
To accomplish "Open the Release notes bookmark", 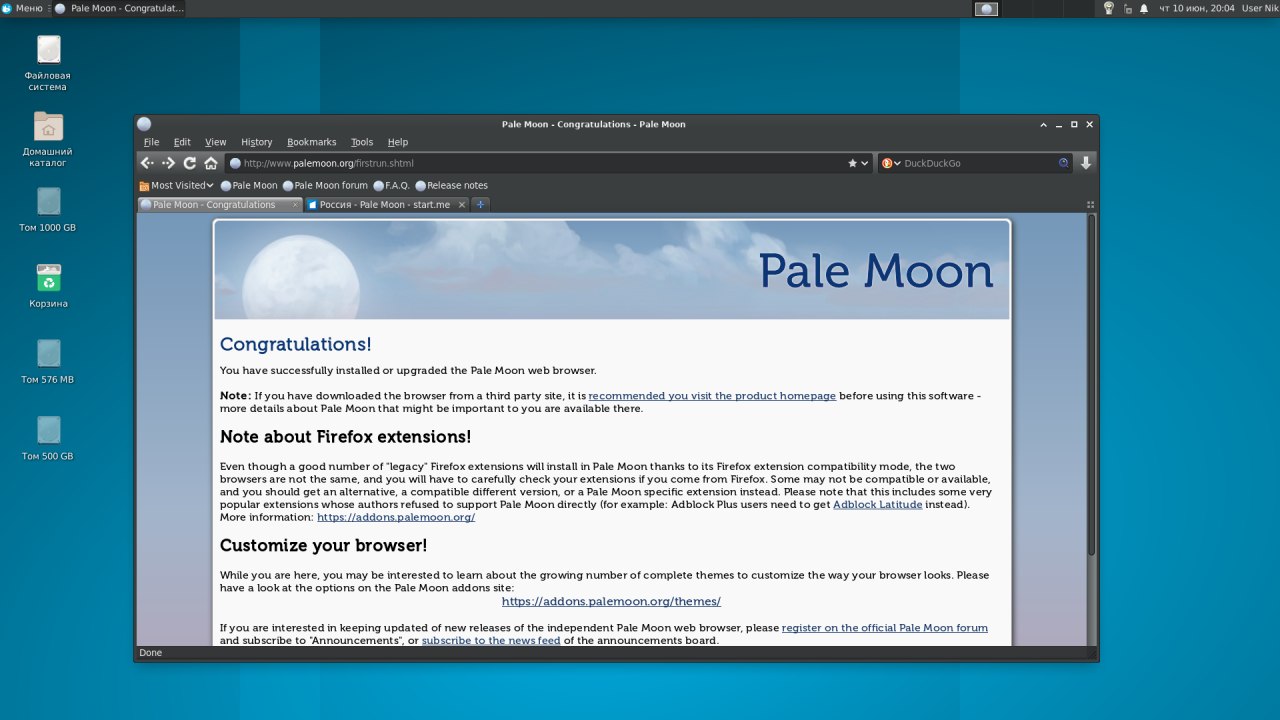I will pos(451,185).
